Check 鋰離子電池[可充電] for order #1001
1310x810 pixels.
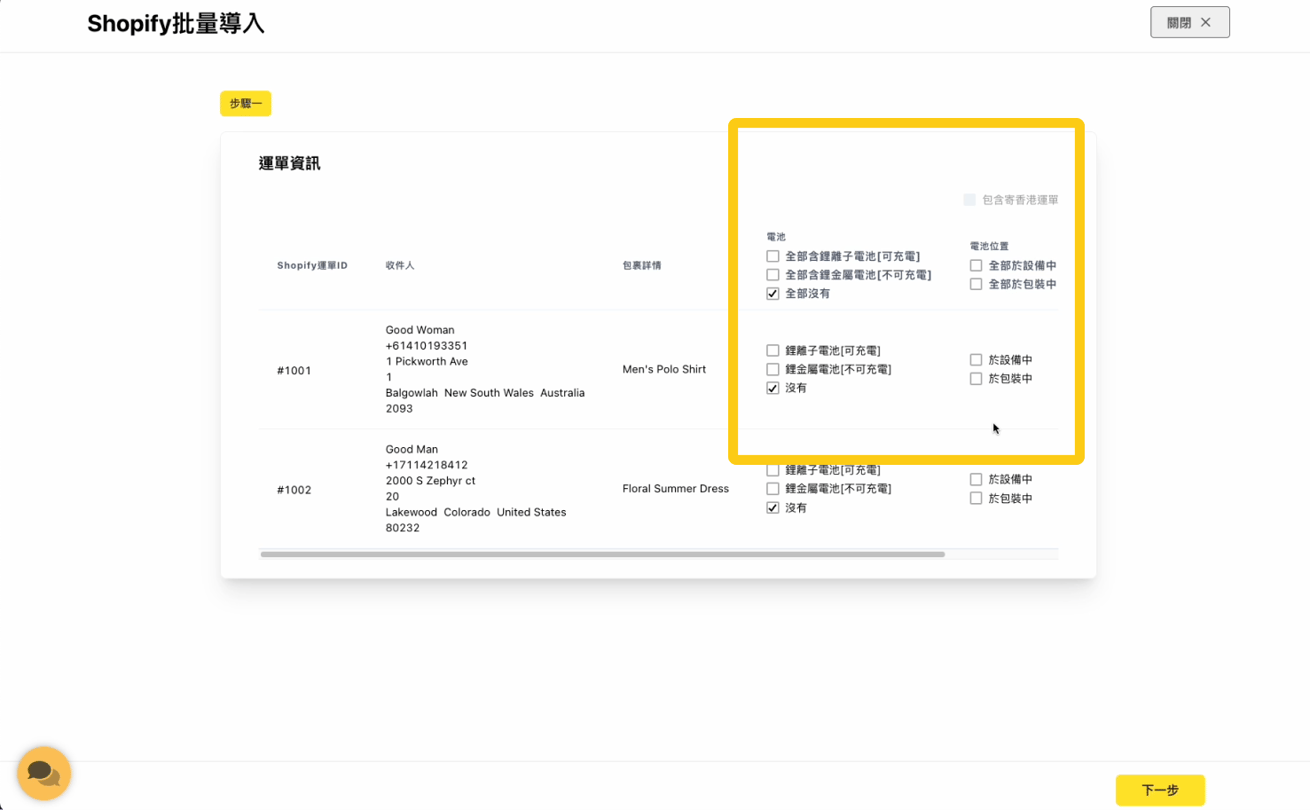[x=773, y=351]
